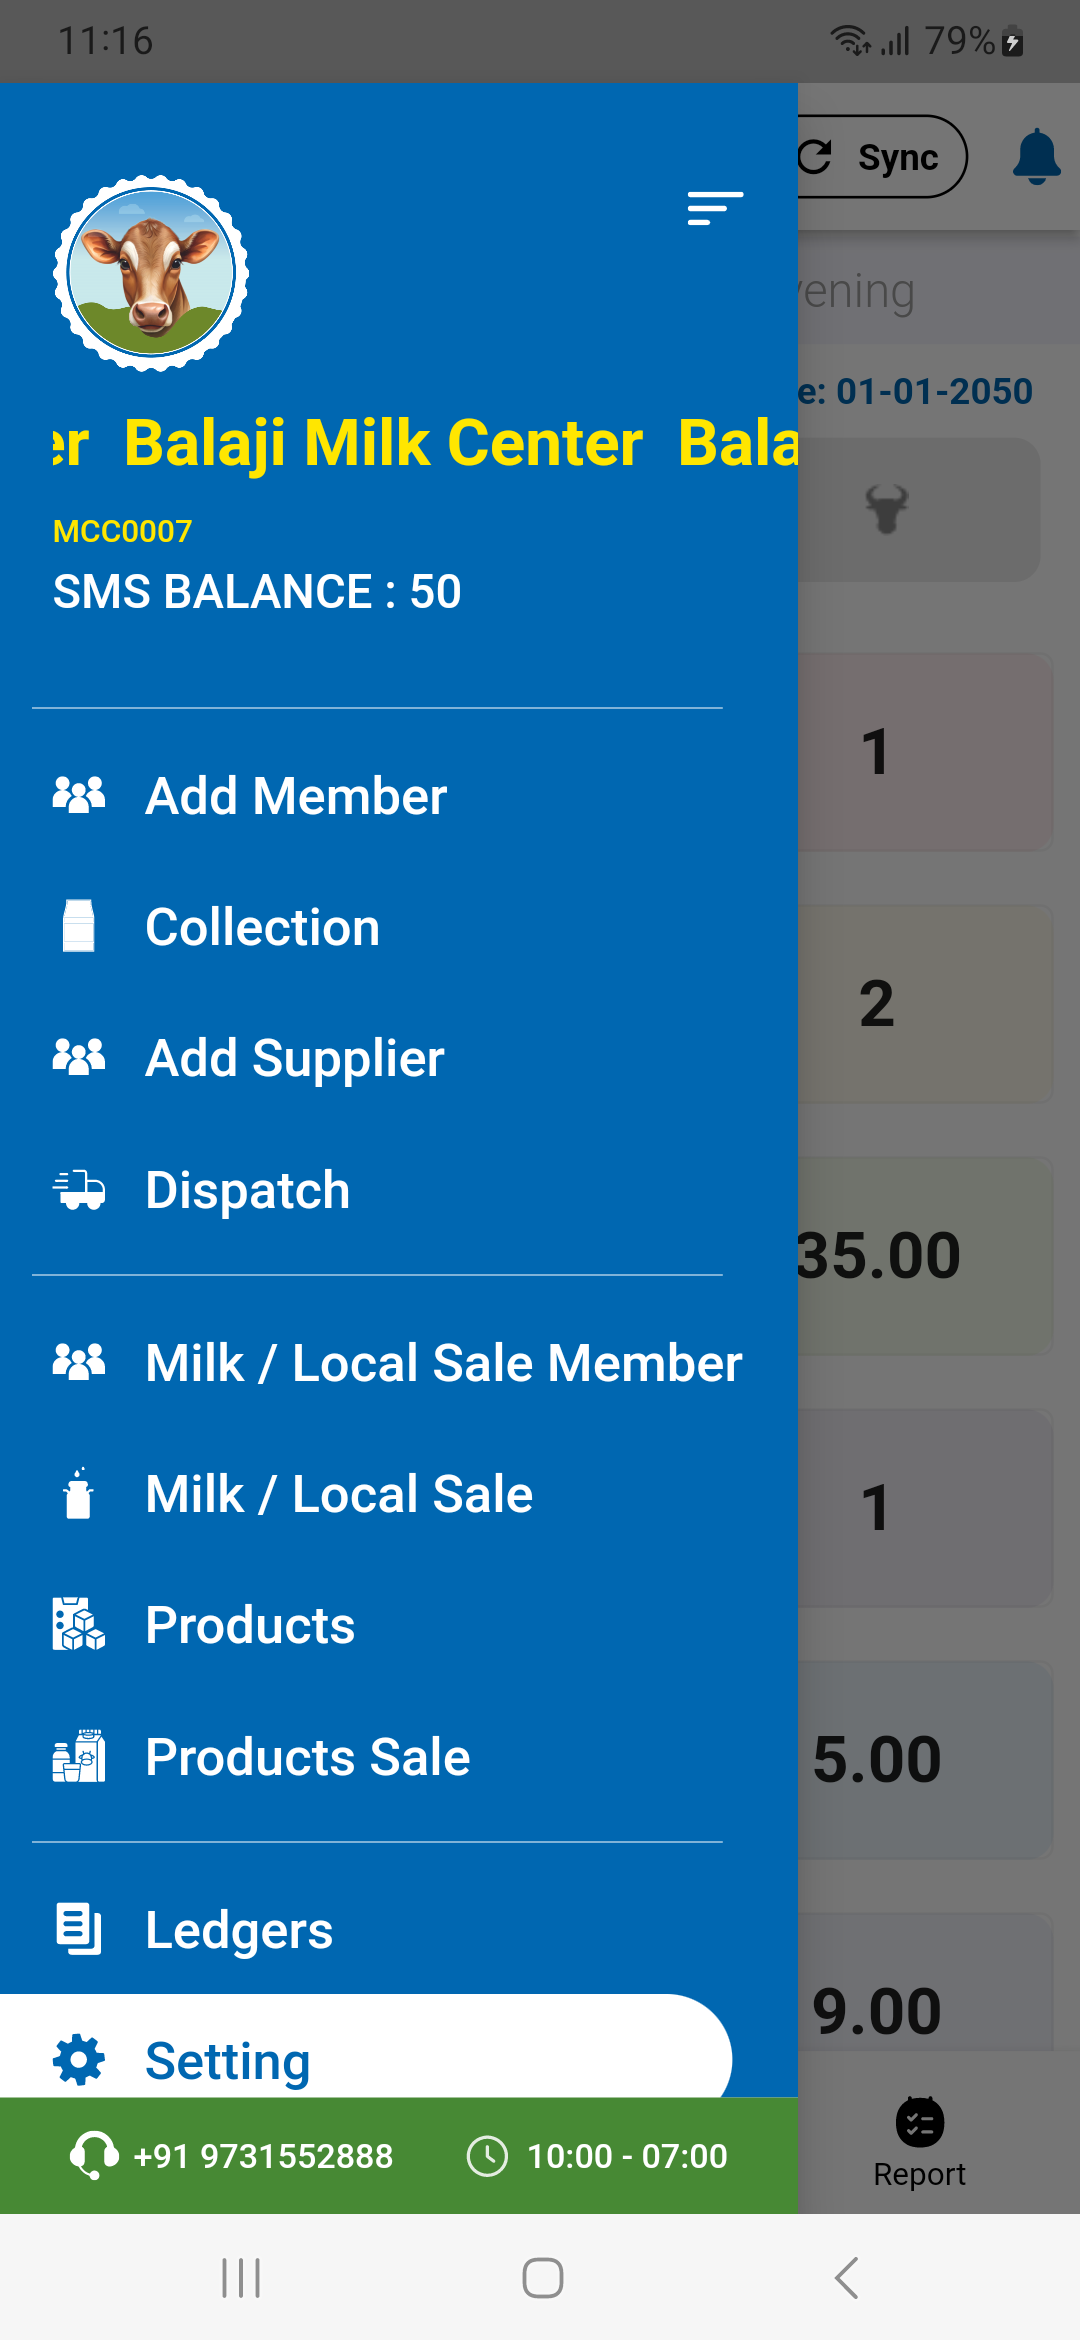Select the Products boxes icon

79,1624
